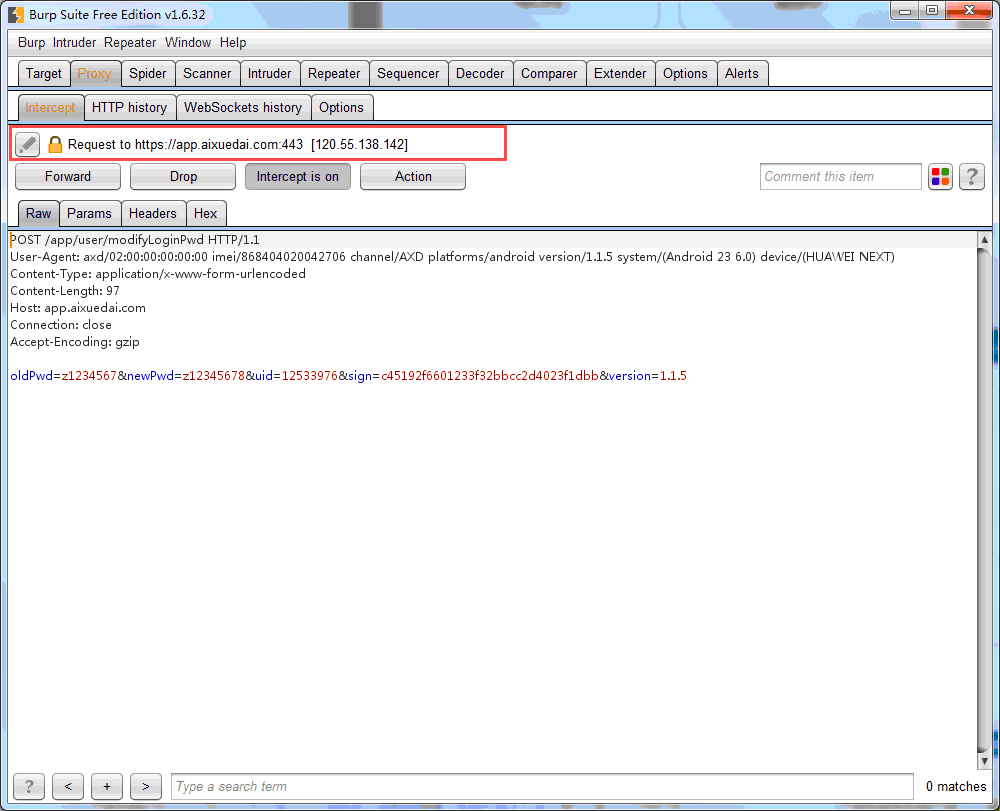Select the Proxy tab

point(94,73)
